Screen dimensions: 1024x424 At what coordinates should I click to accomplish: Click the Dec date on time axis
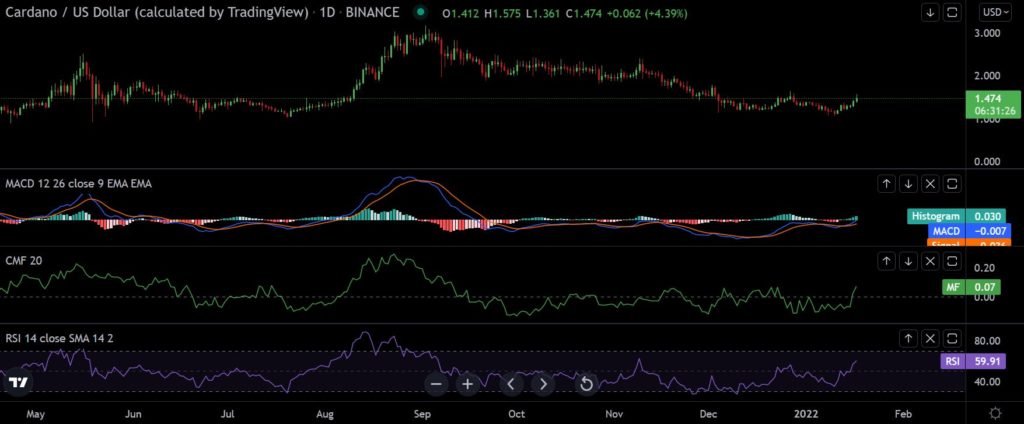[x=708, y=414]
